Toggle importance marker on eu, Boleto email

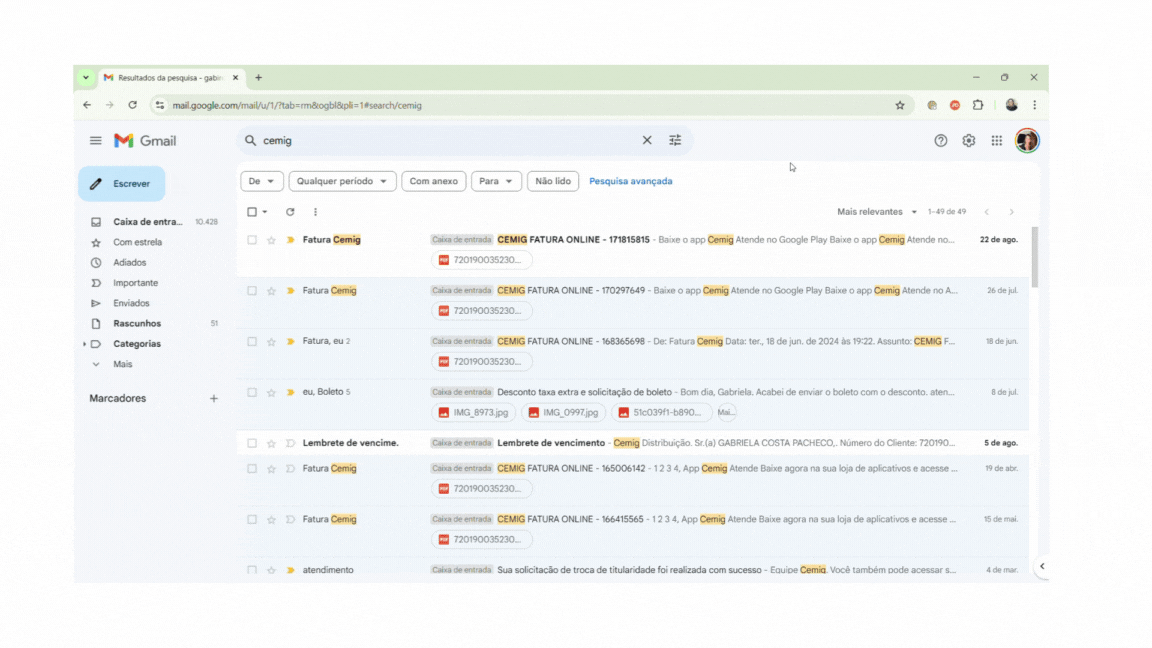click(x=290, y=392)
